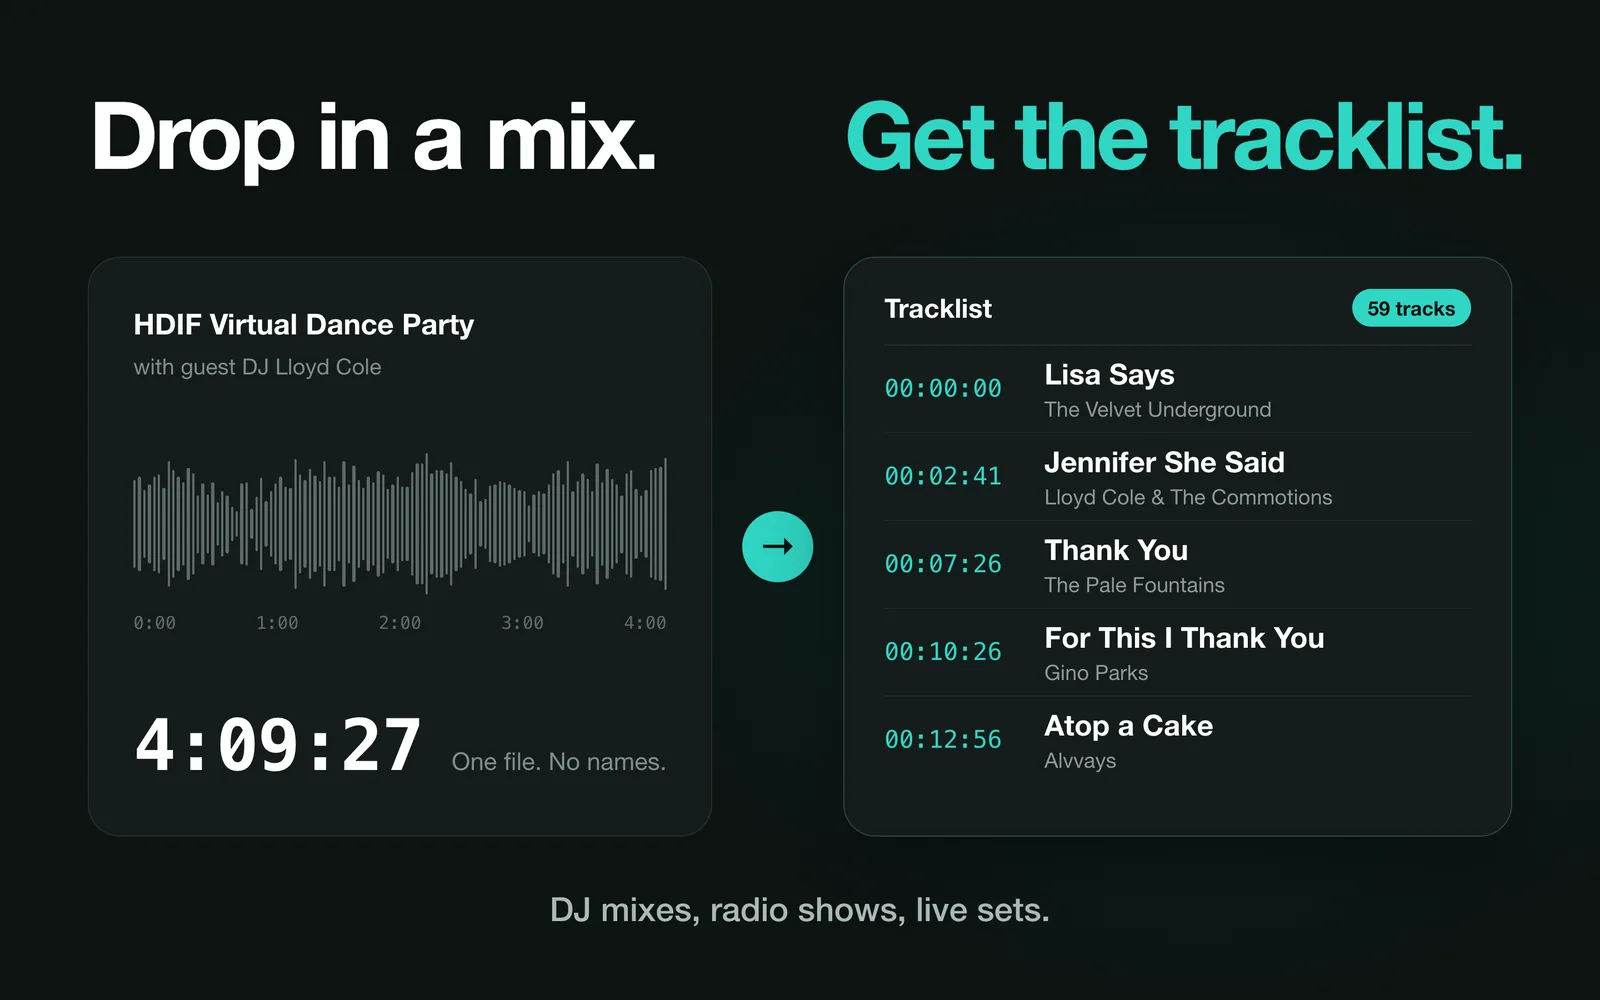Click the teal arrow circle icon
1600x1000 pixels.
tap(777, 546)
